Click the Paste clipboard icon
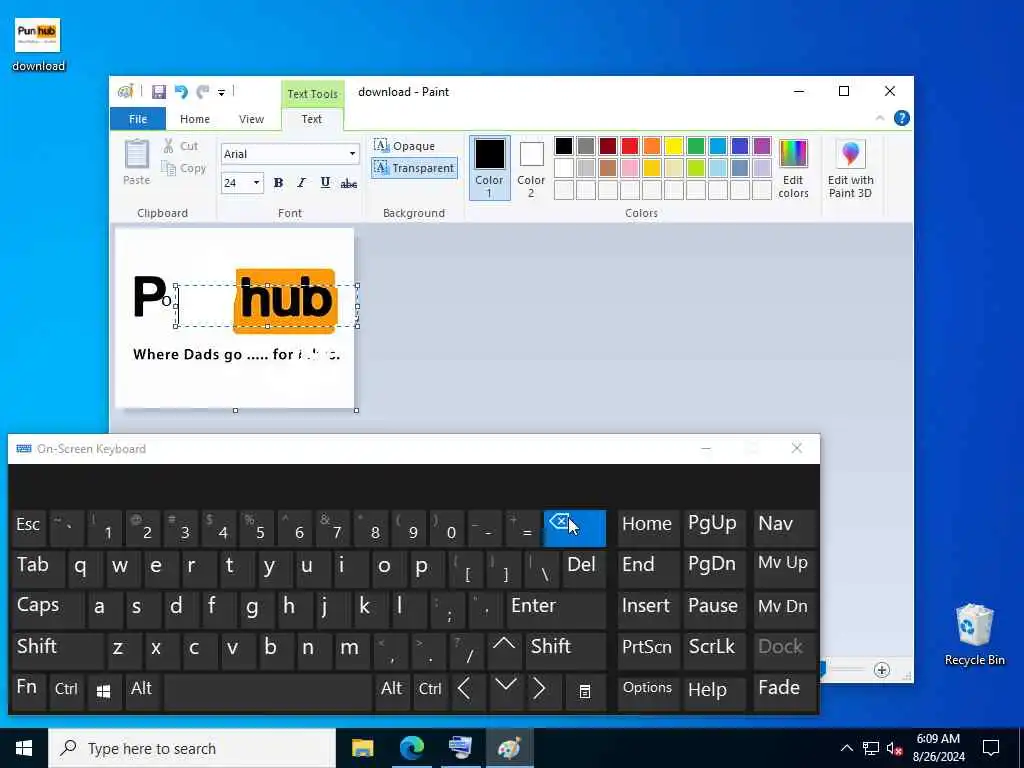This screenshot has width=1024, height=768. coord(136,162)
